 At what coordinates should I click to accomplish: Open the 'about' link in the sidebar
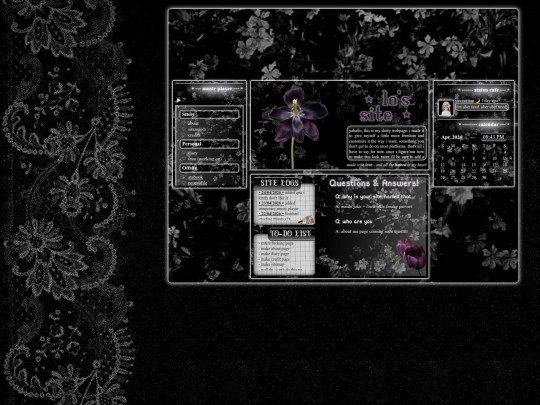[x=193, y=123]
